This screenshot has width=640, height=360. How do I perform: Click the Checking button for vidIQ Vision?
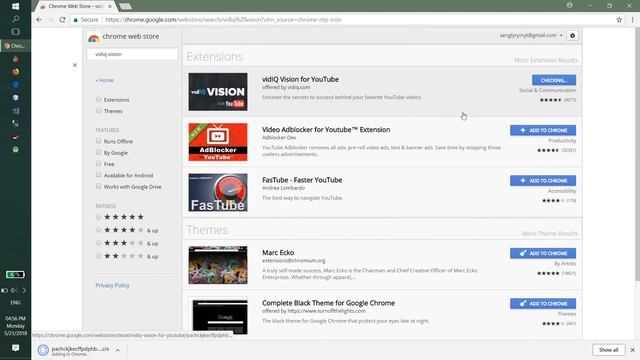pos(554,80)
